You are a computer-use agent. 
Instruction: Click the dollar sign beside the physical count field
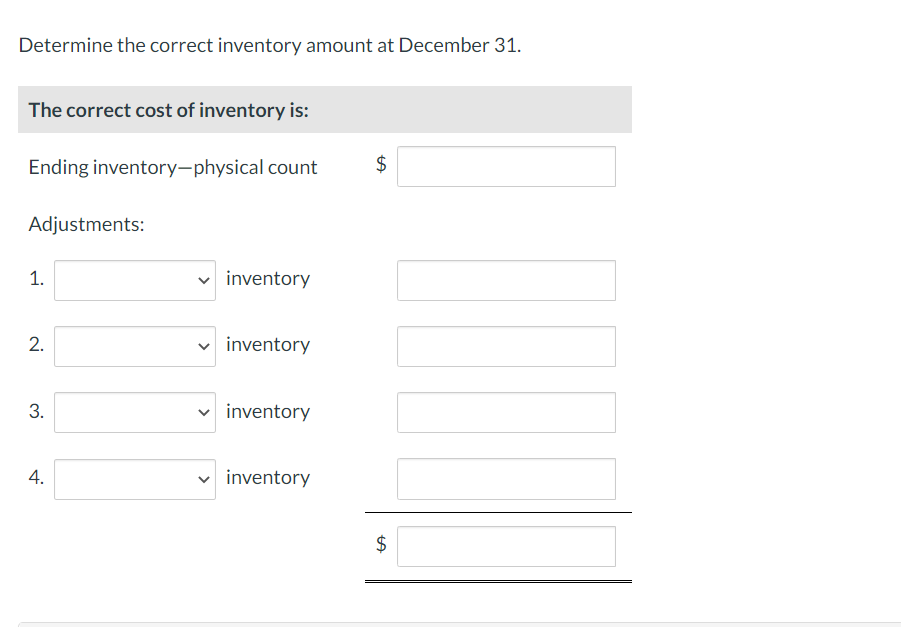click(381, 166)
